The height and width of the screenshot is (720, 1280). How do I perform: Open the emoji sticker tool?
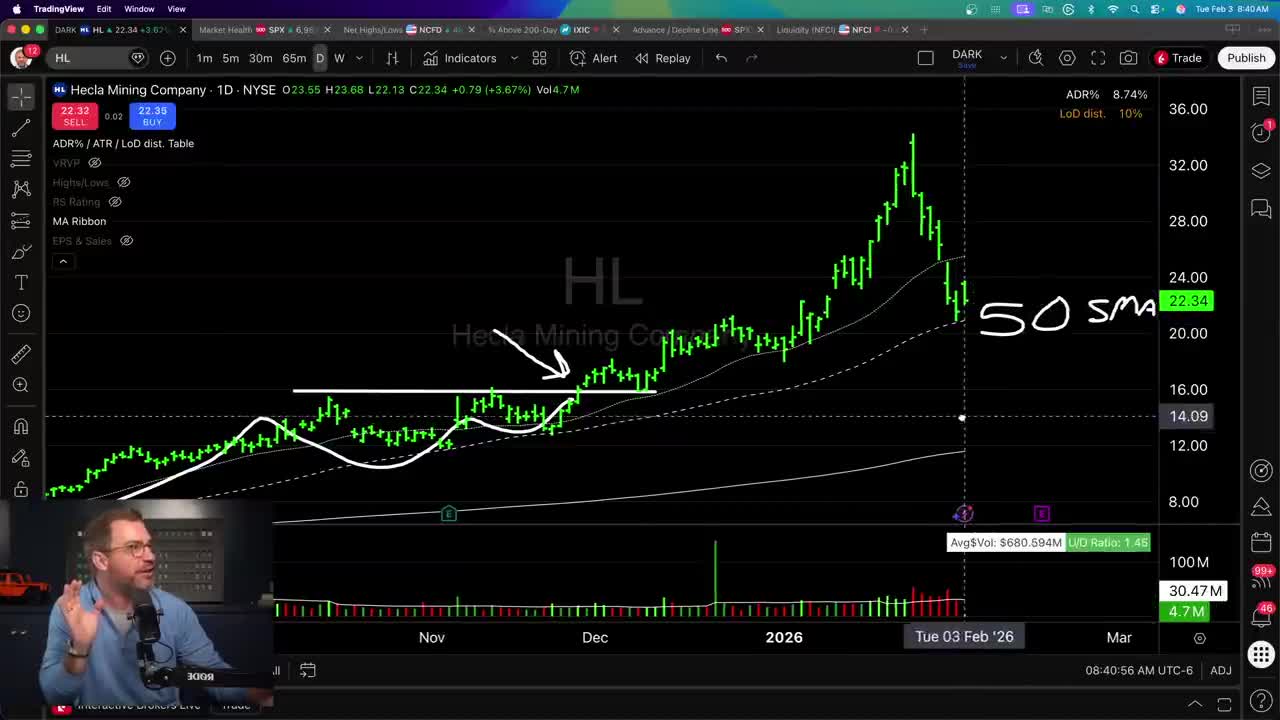[x=21, y=313]
